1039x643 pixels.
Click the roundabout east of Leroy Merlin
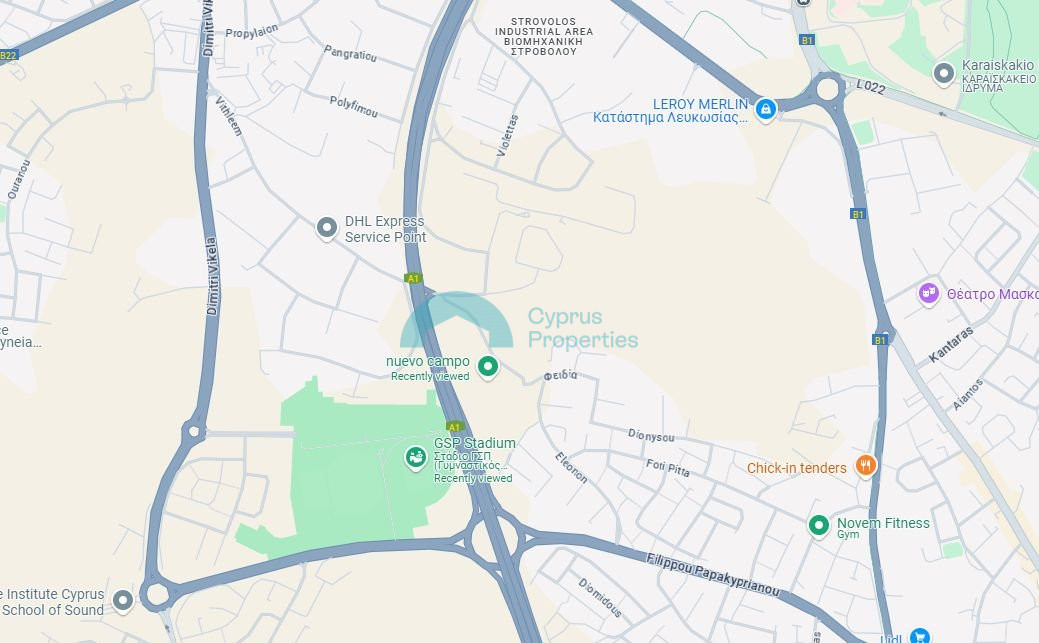click(x=827, y=88)
